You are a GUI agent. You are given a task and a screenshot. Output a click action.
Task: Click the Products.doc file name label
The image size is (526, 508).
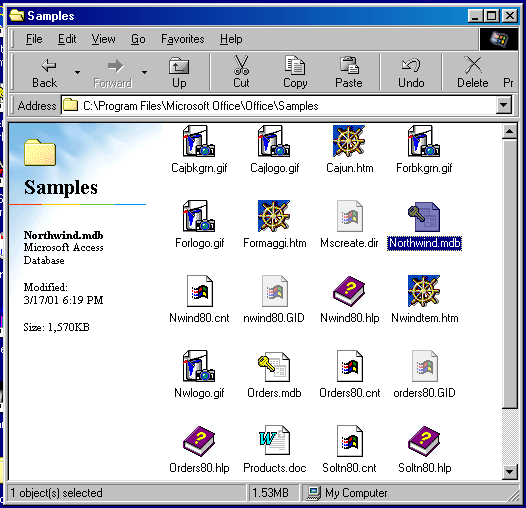[x=275, y=468]
